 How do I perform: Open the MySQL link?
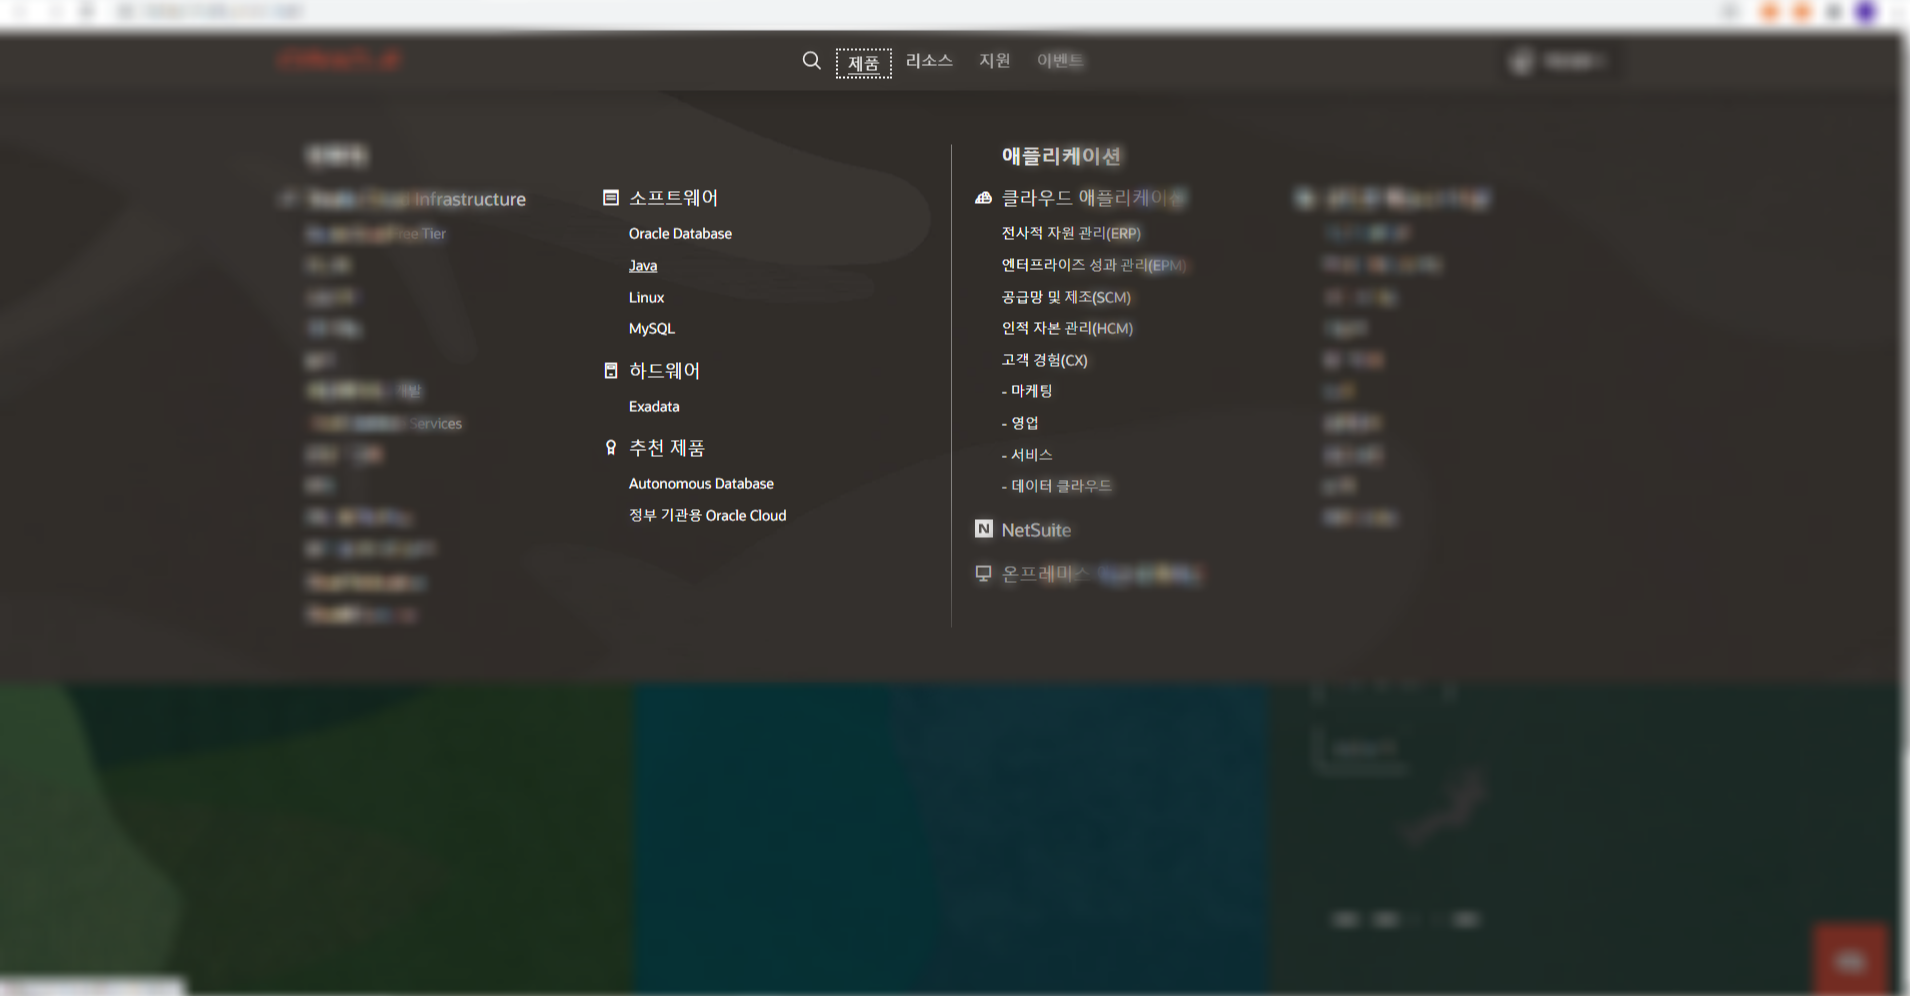(652, 329)
